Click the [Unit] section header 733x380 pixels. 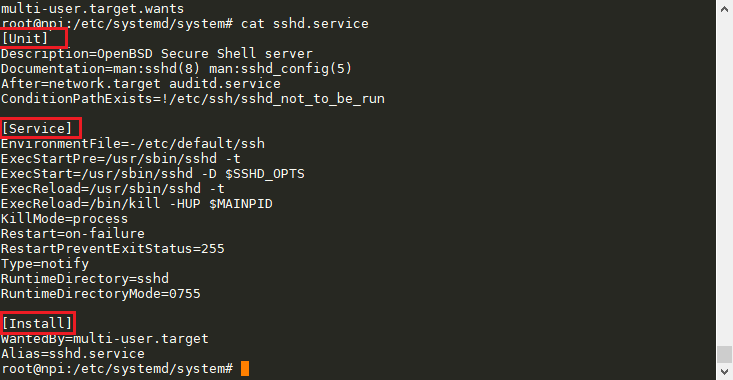pyautogui.click(x=25, y=38)
